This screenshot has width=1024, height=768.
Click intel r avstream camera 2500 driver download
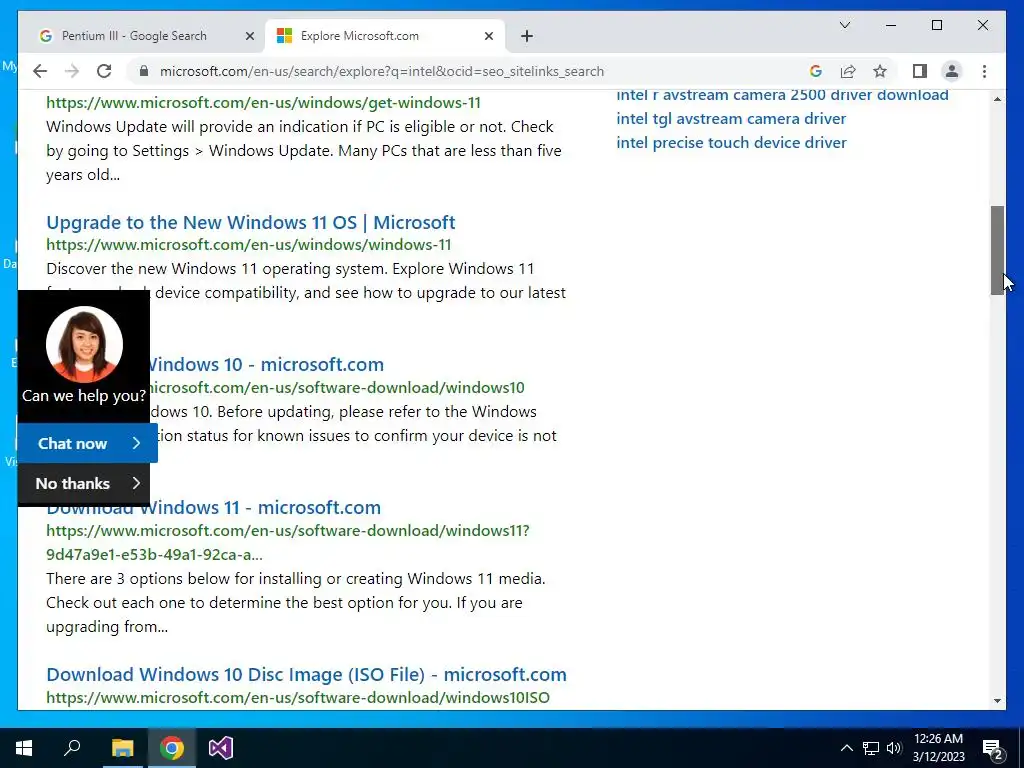[782, 95]
